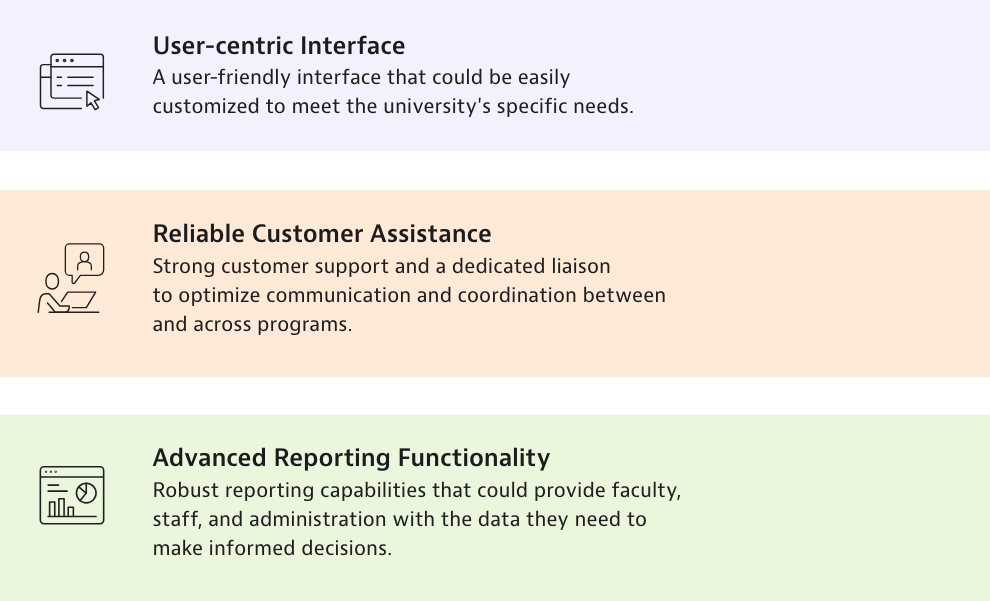Image resolution: width=990 pixels, height=601 pixels.
Task: Select the "Reliable Customer Assistance" heading
Action: click(322, 234)
